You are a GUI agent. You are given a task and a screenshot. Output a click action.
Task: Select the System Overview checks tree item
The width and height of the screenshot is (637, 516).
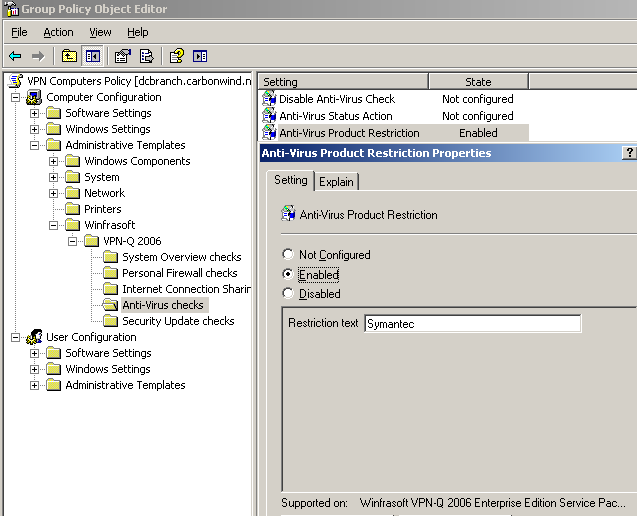pyautogui.click(x=182, y=257)
